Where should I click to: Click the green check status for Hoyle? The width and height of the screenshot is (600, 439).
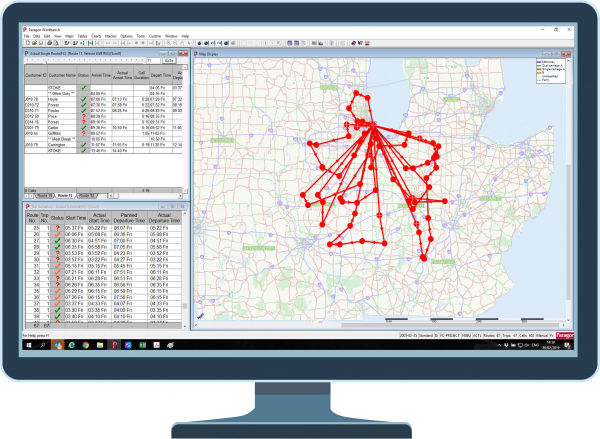coord(83,99)
